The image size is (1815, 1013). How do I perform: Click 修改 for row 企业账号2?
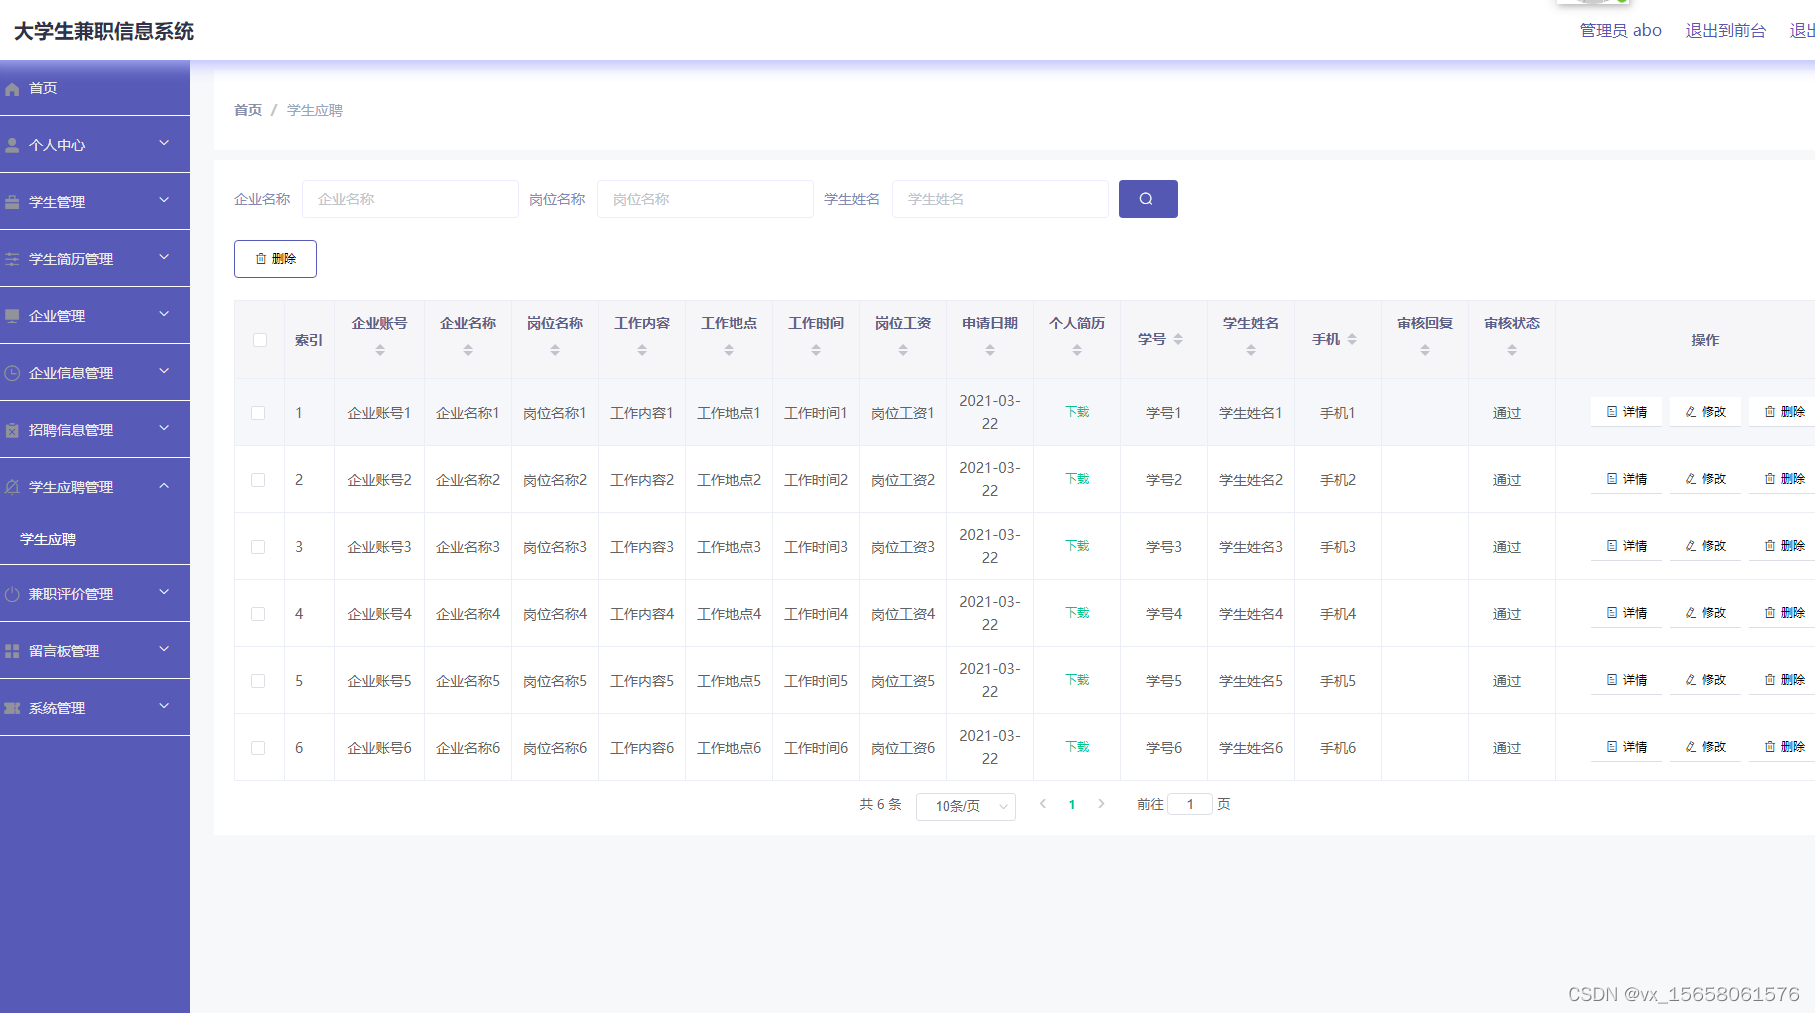point(1706,479)
